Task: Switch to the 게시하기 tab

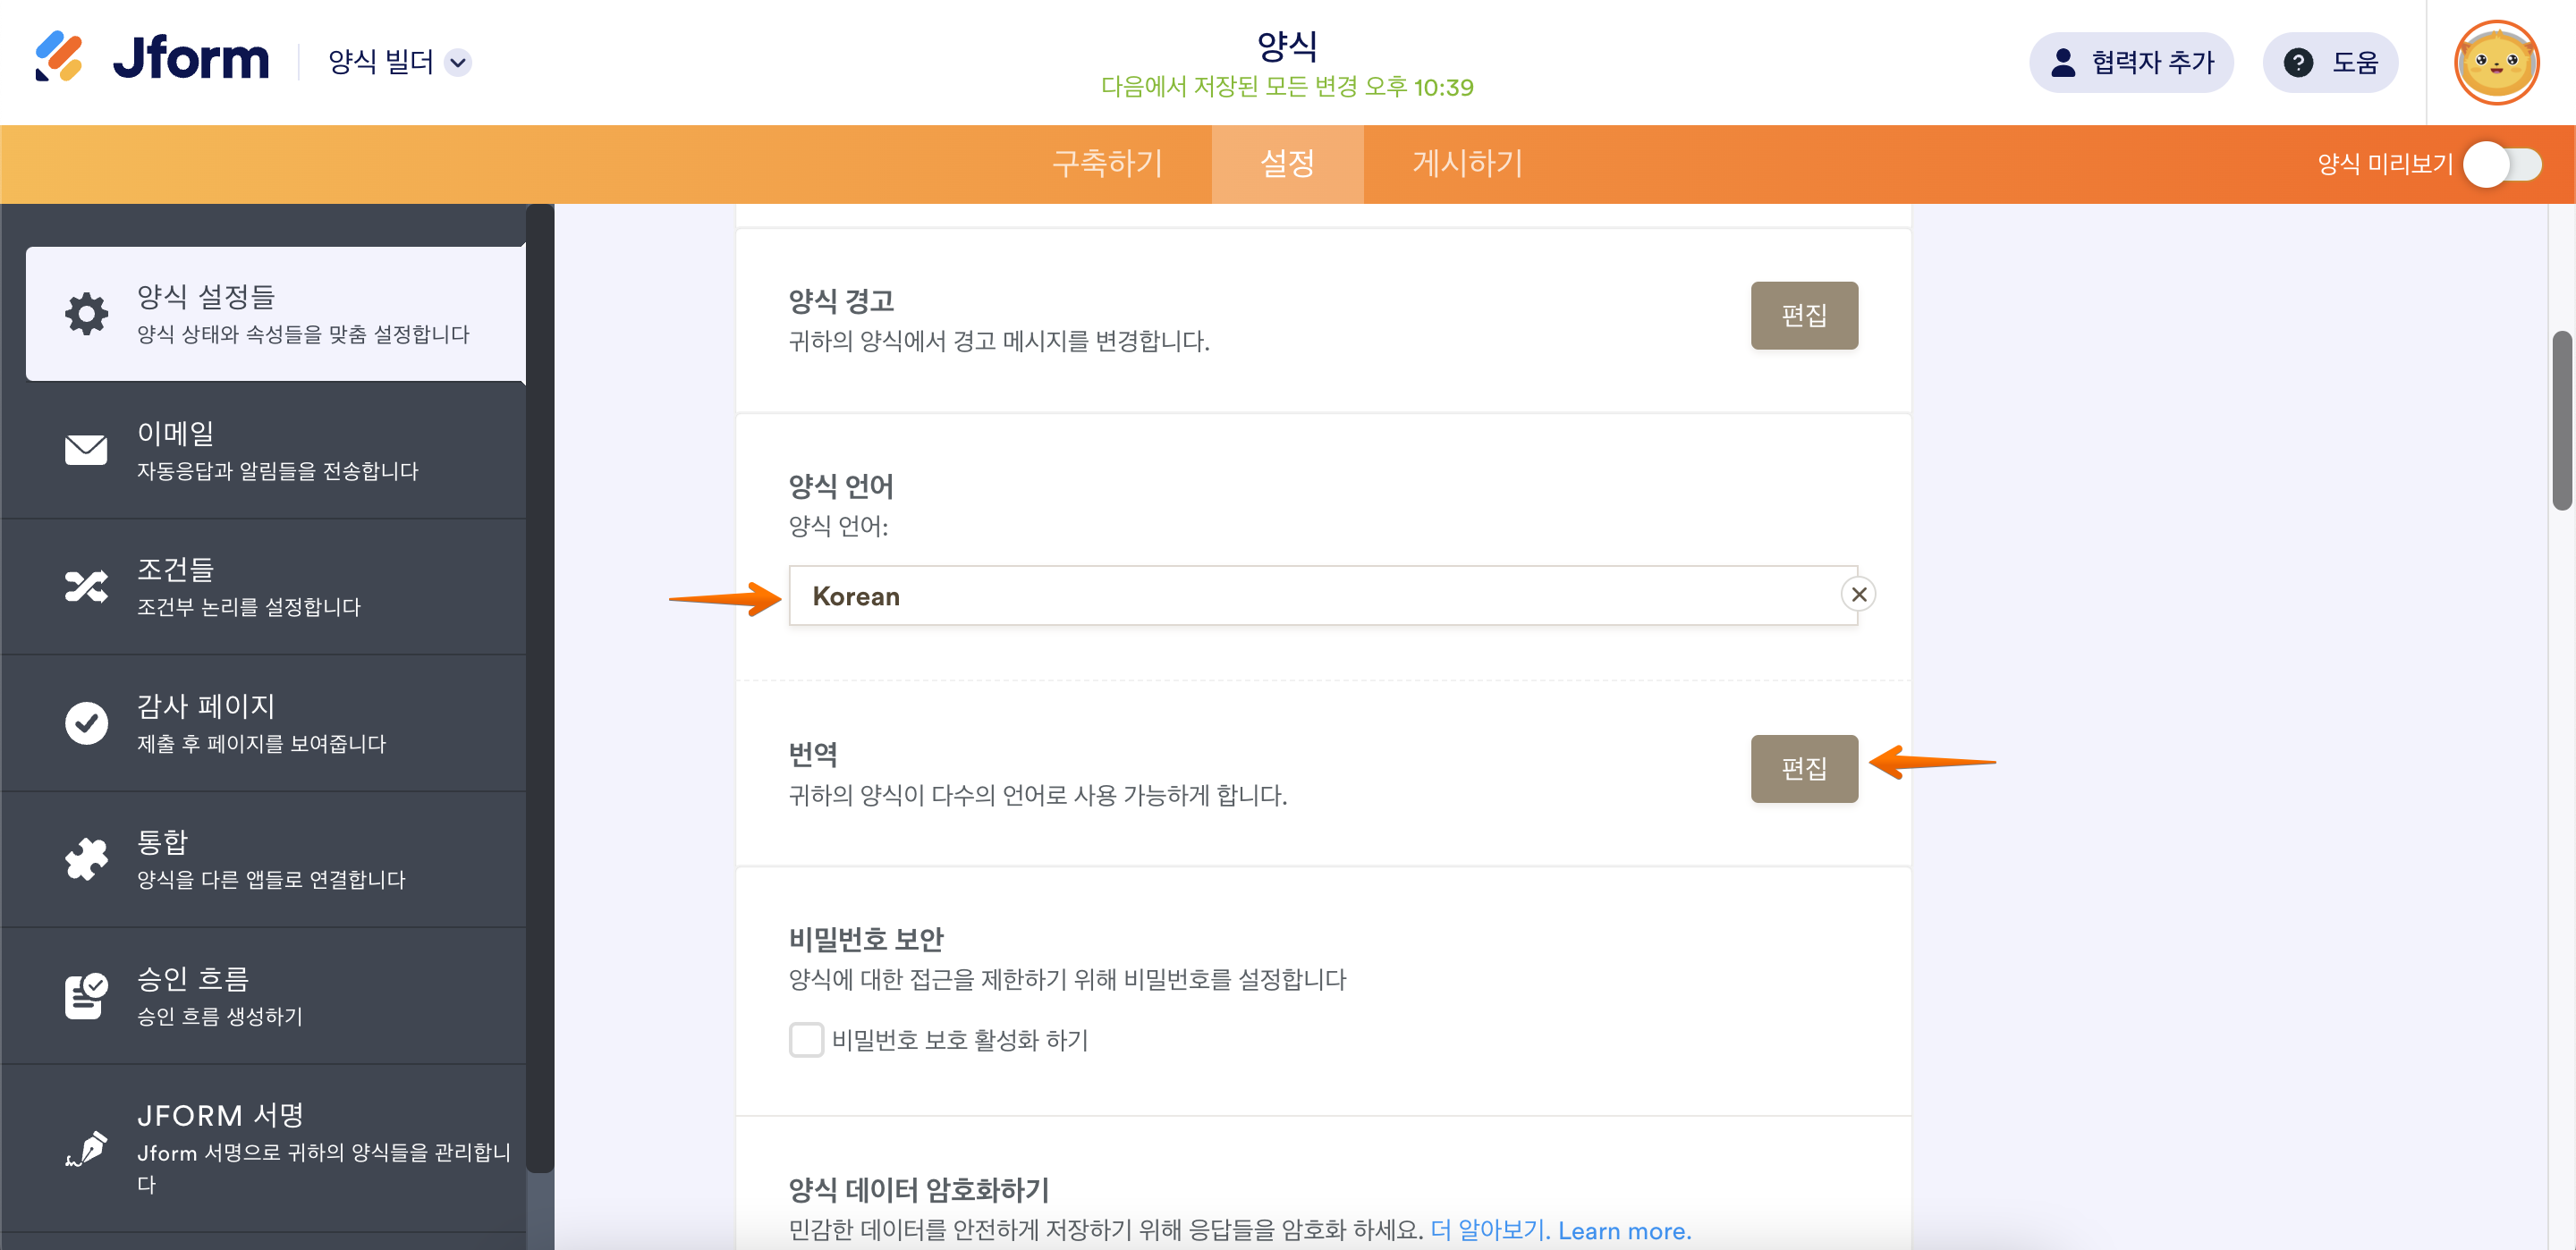Action: pos(1467,164)
